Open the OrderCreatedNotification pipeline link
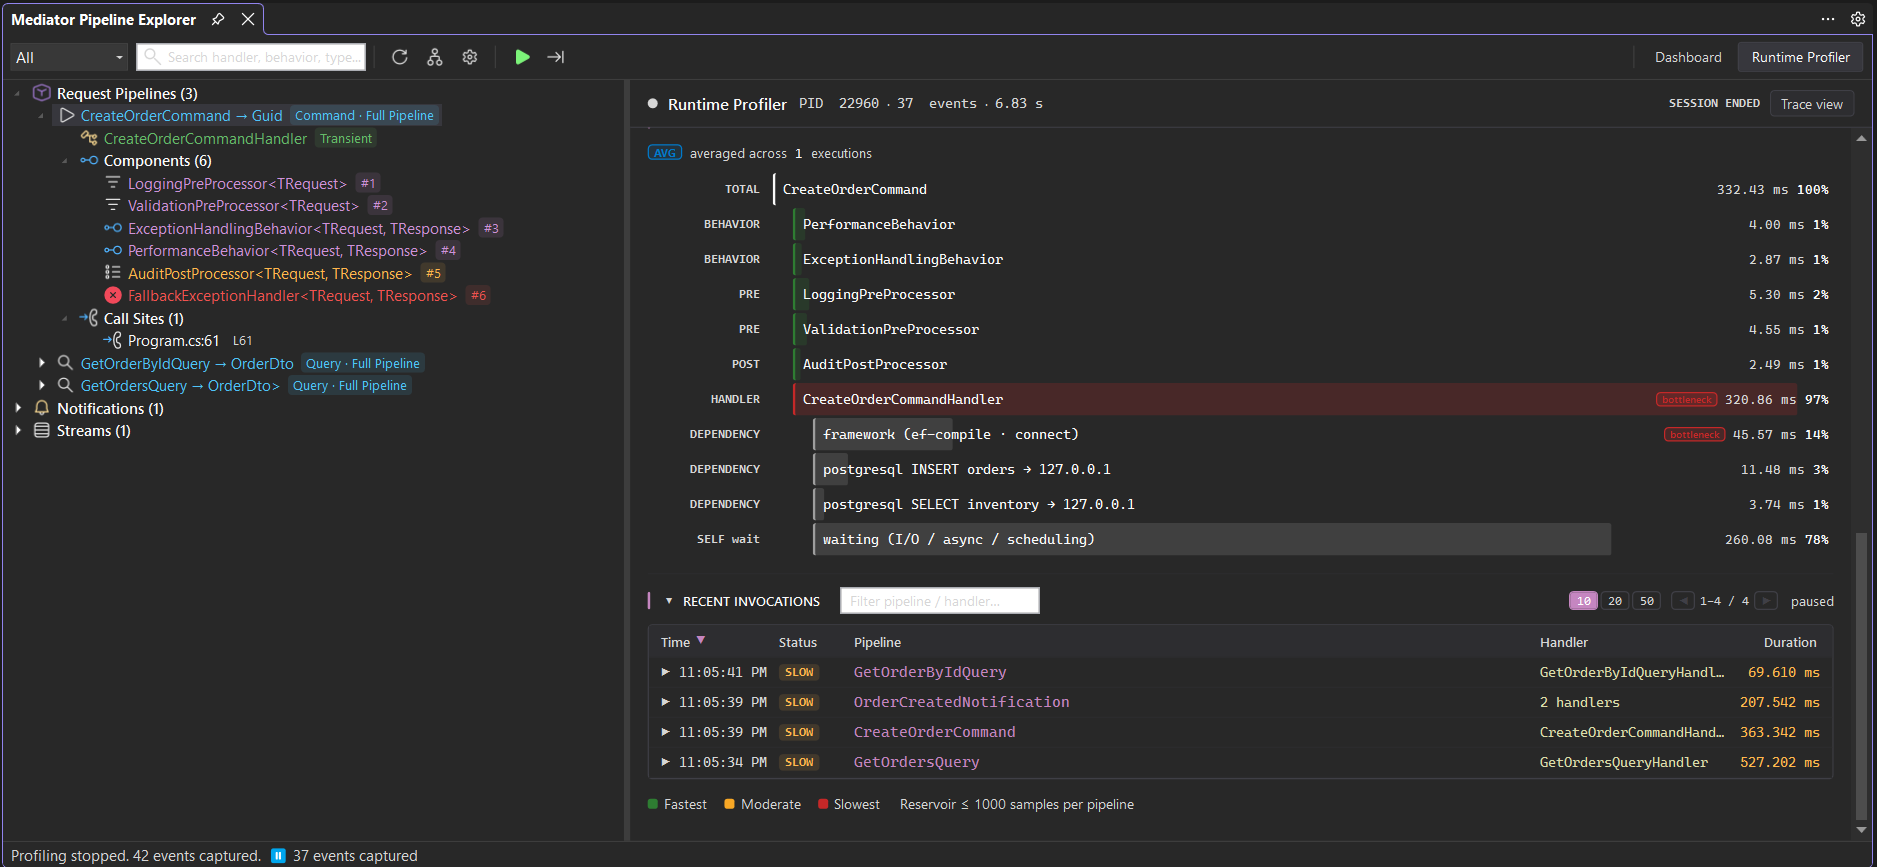 pyautogui.click(x=961, y=702)
